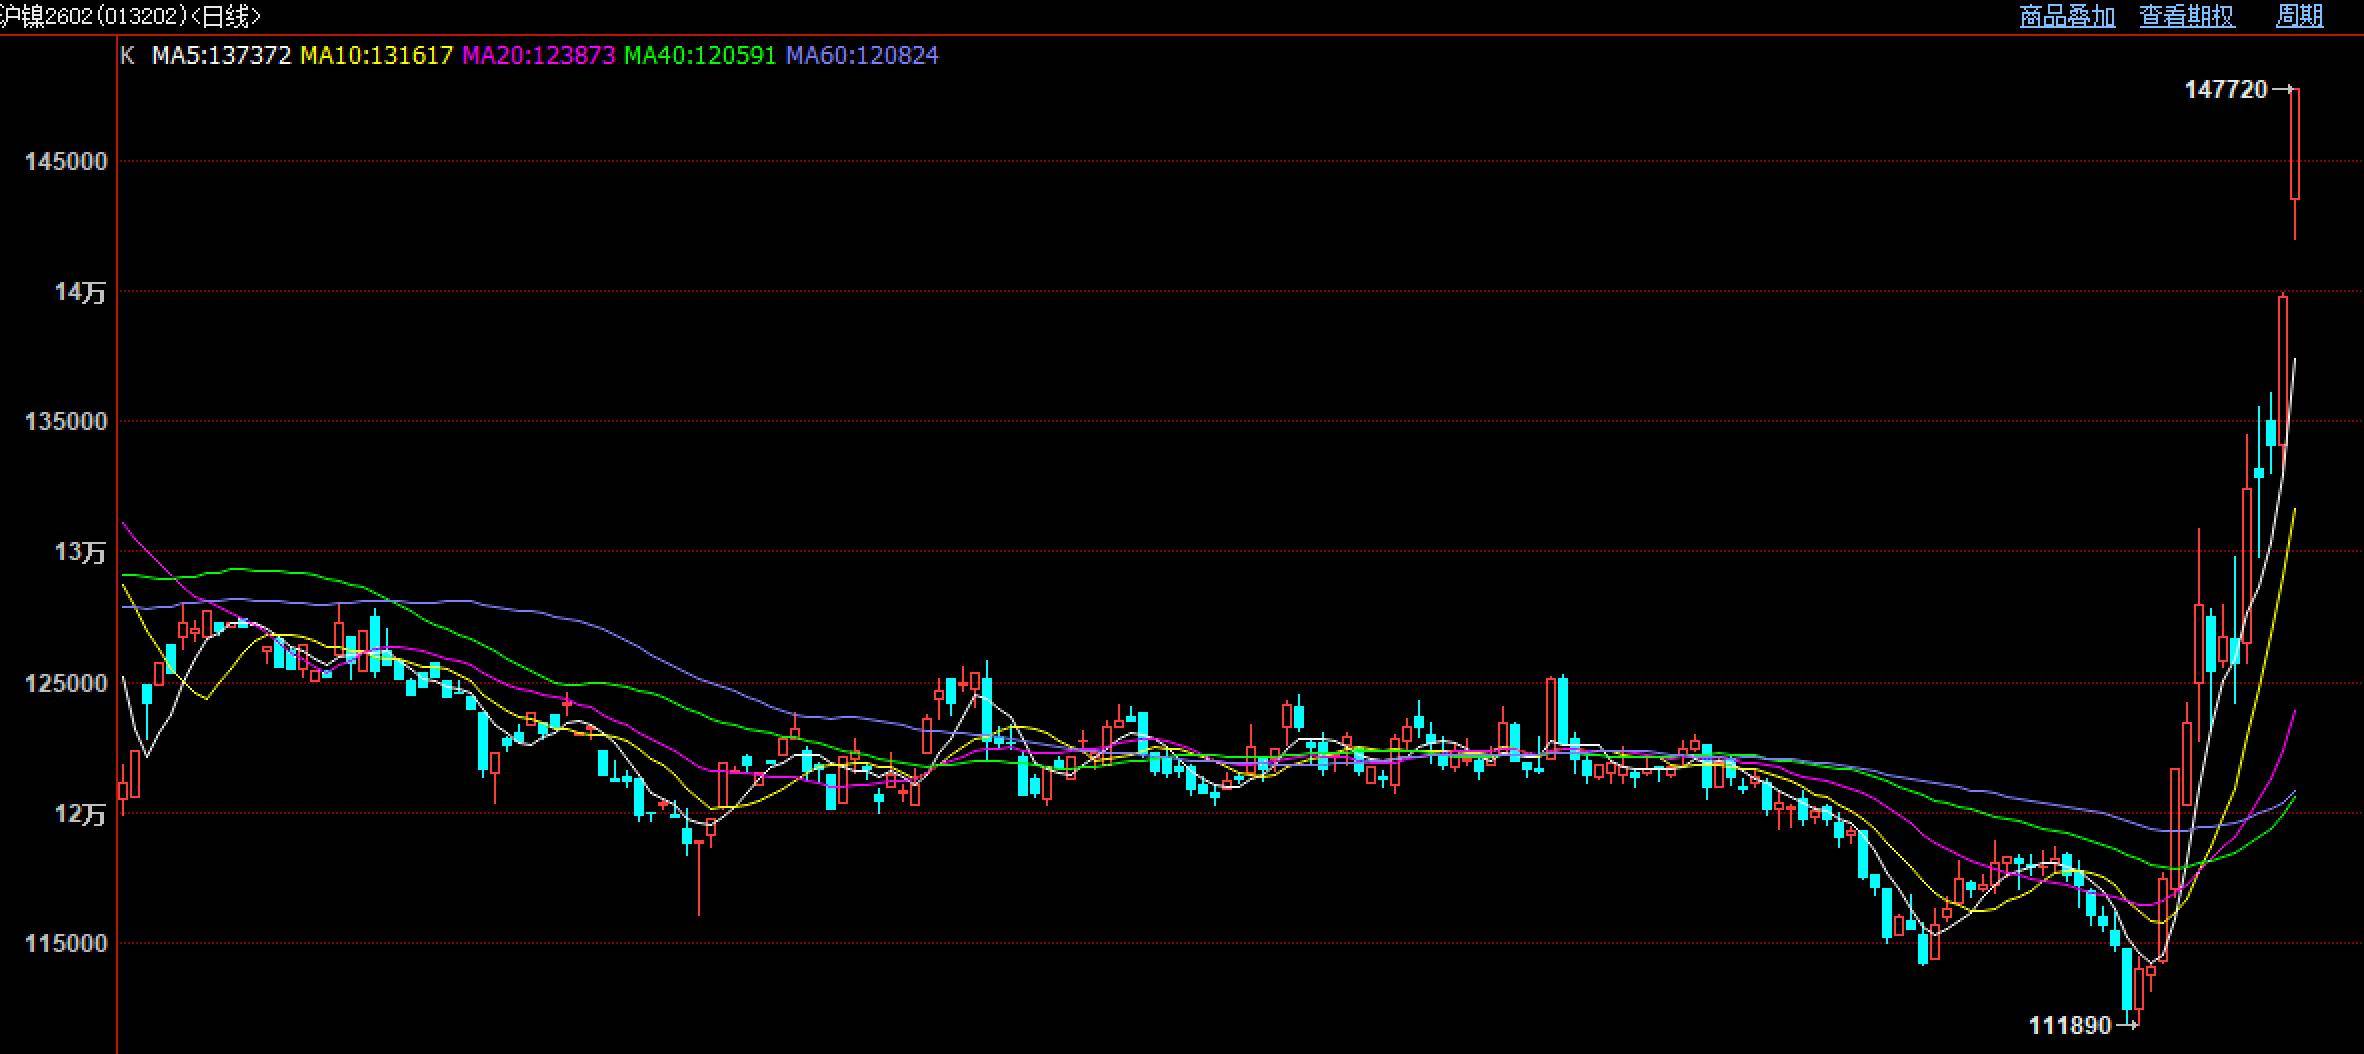Screen dimensions: 2364x1054
Task: Select the K indicator label
Action: click(127, 56)
